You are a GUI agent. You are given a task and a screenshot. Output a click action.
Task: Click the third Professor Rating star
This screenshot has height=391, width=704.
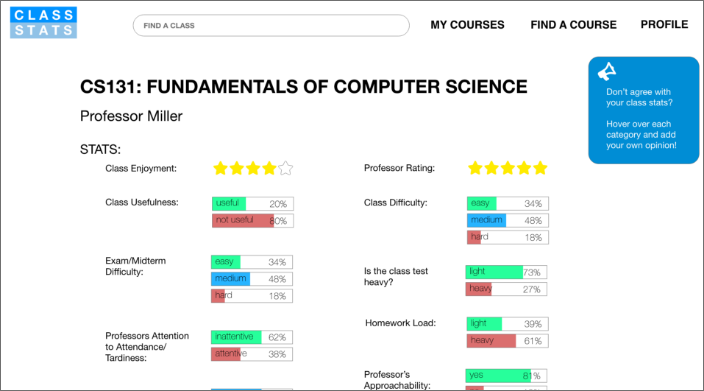pos(508,168)
